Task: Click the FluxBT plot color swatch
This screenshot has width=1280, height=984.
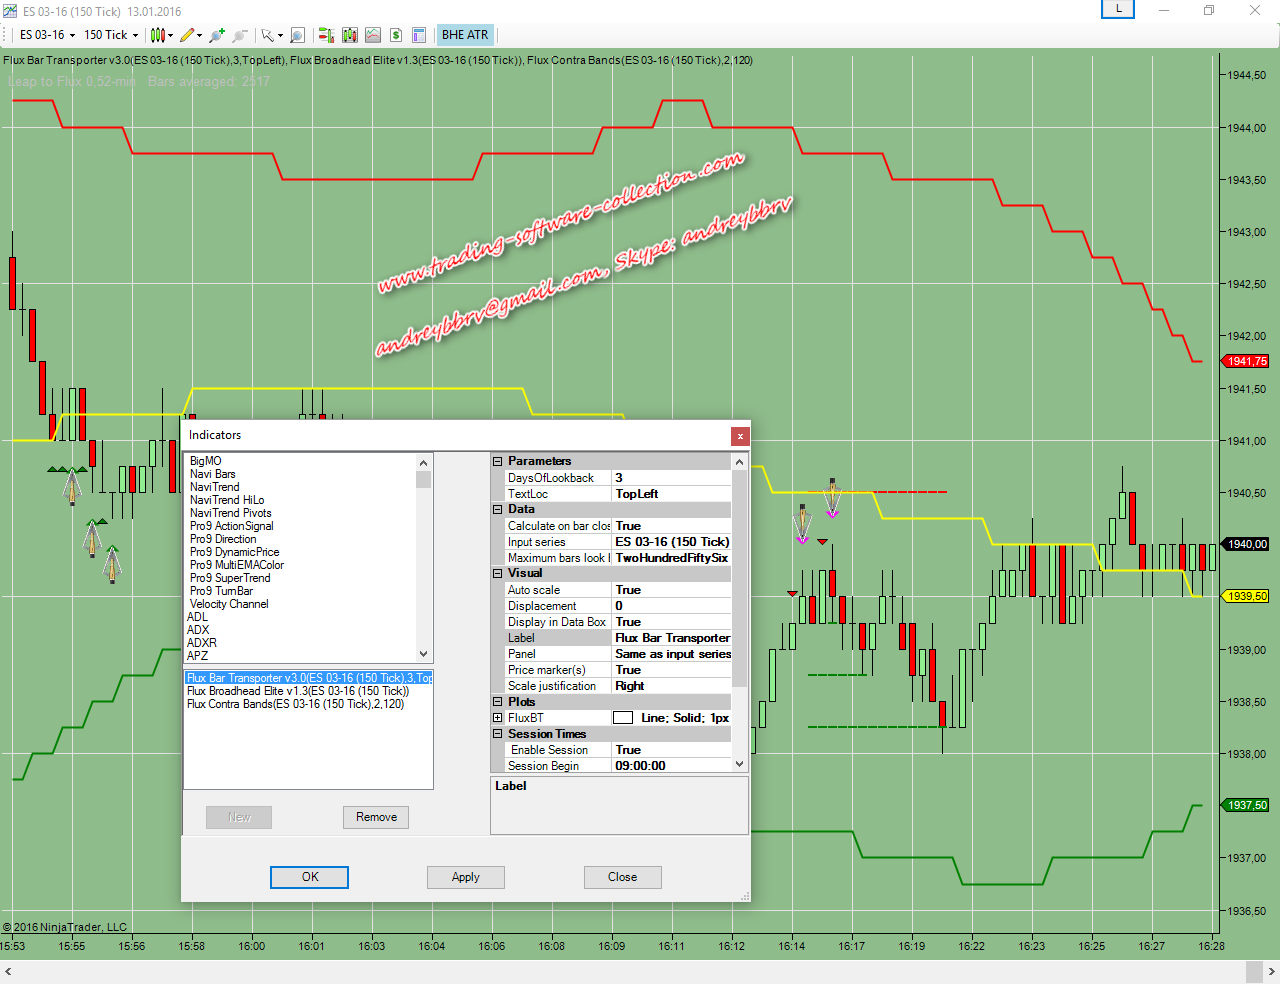Action: [x=623, y=718]
